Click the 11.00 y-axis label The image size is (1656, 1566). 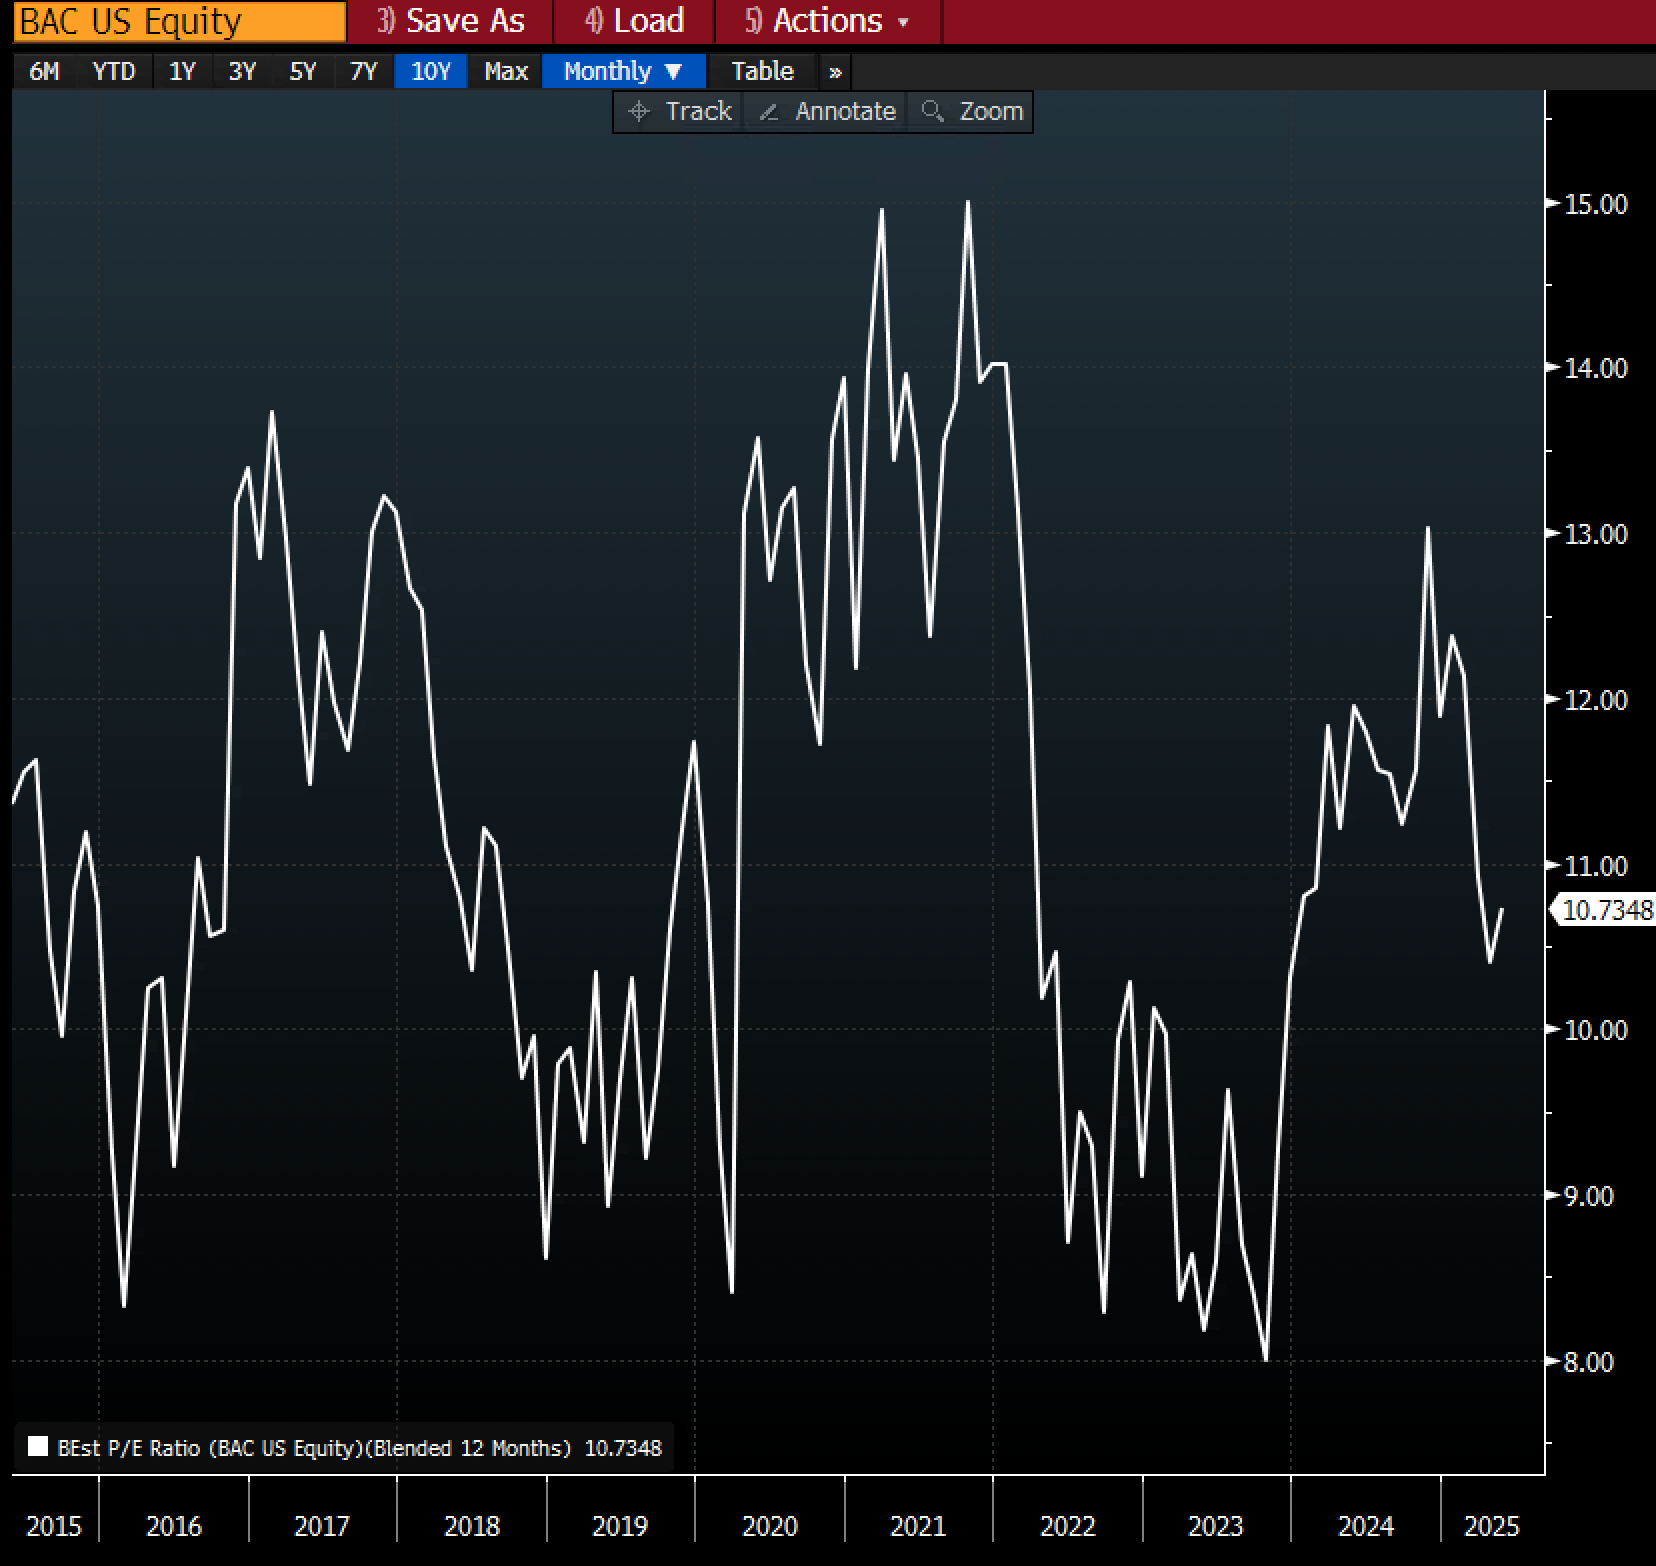tap(1595, 866)
